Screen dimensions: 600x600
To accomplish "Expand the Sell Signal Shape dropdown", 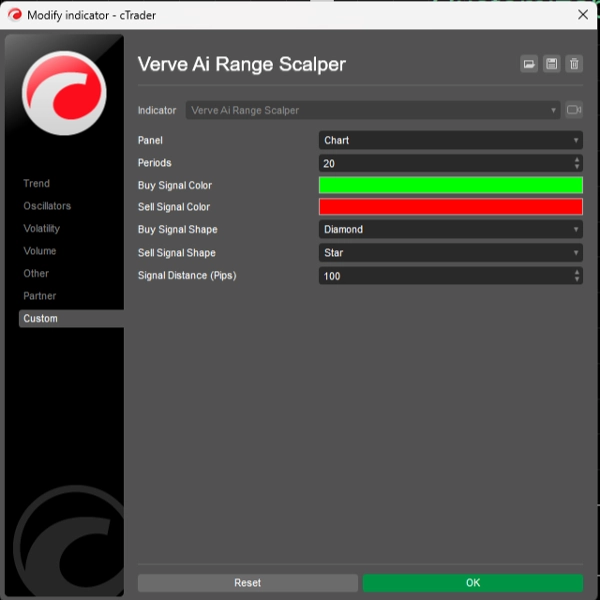I will point(451,253).
